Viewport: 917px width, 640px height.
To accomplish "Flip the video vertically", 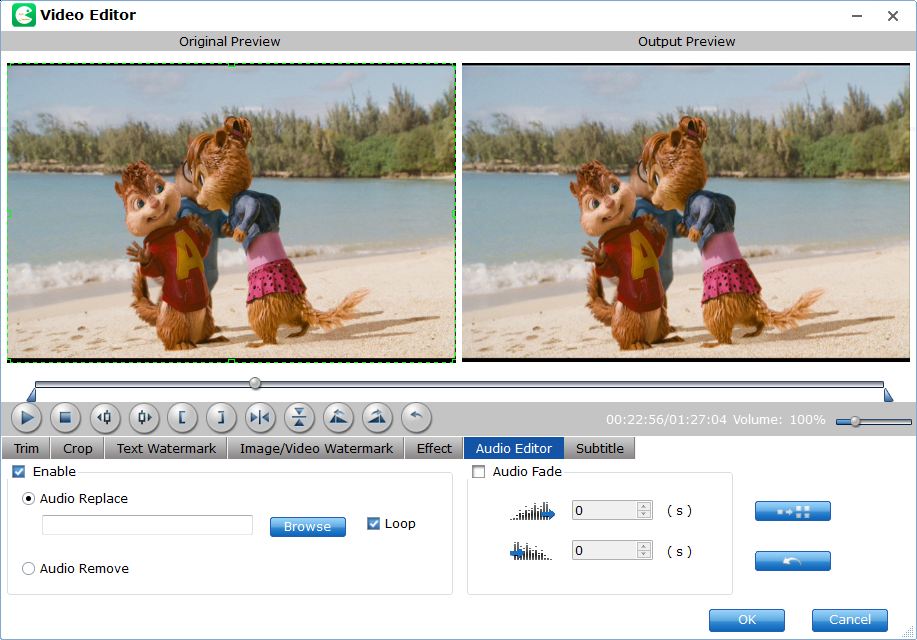I will (299, 417).
